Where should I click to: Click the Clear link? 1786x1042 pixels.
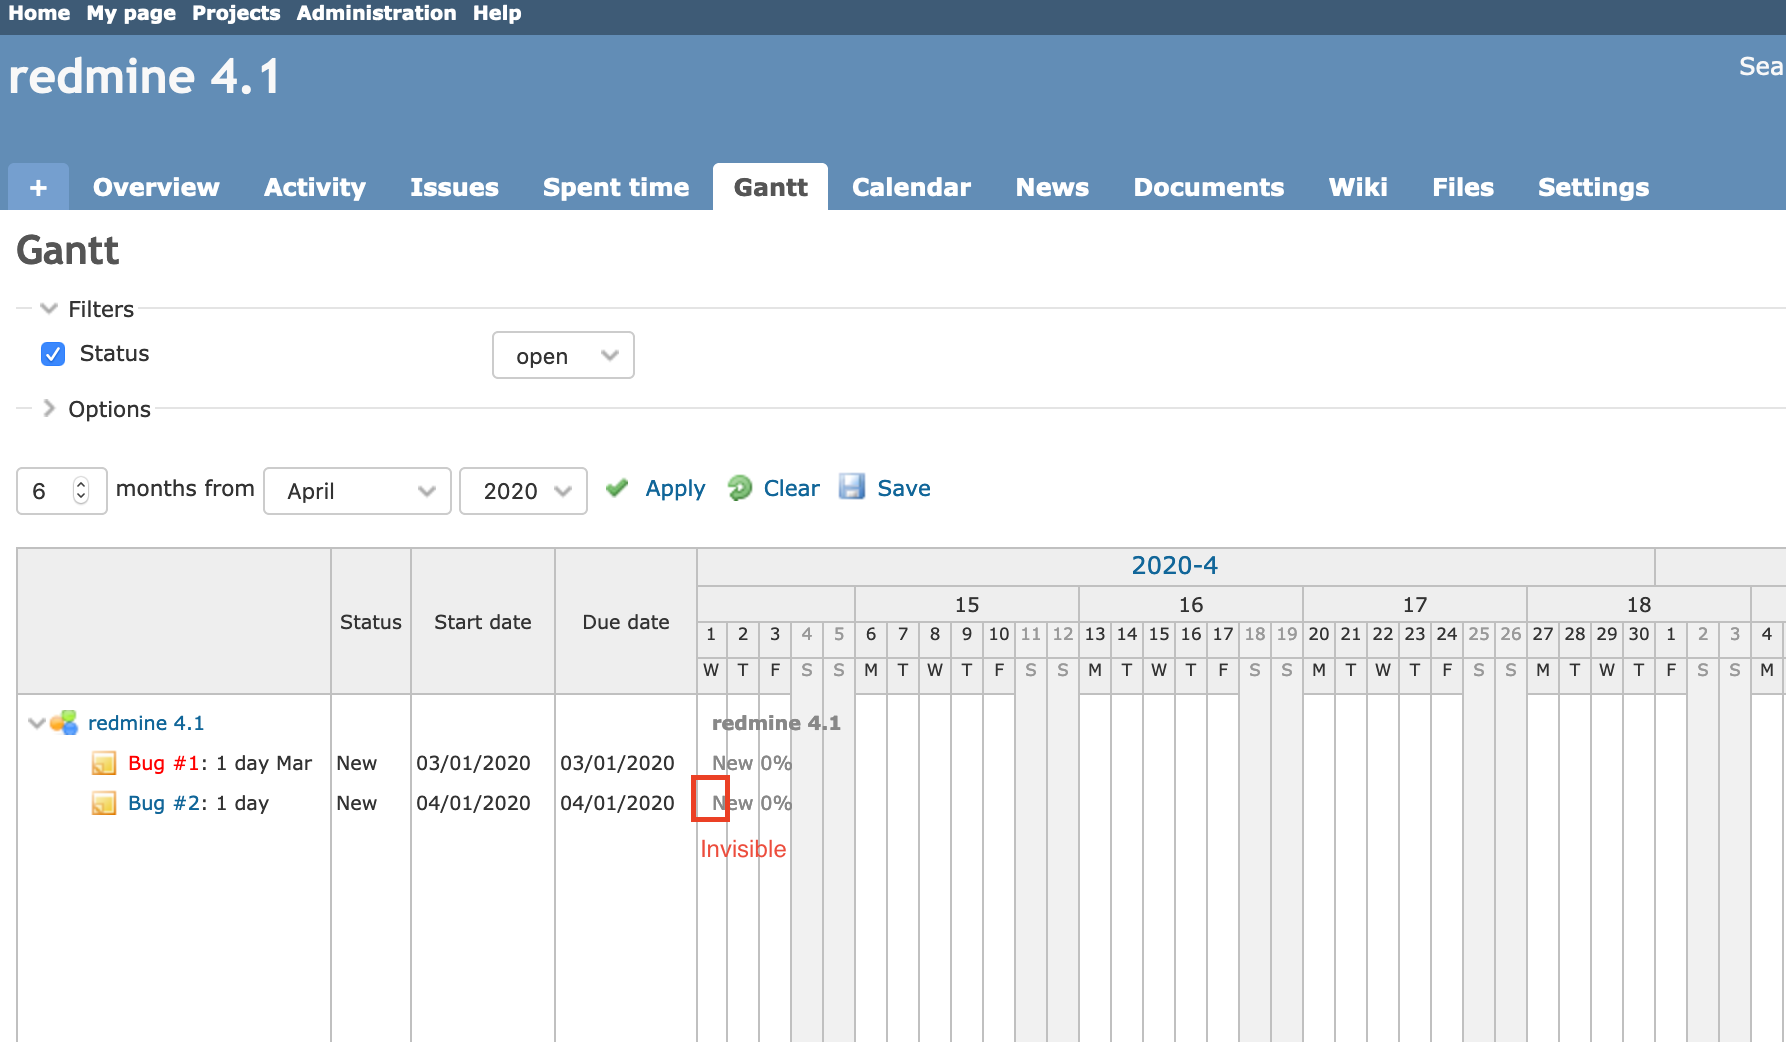coord(791,488)
